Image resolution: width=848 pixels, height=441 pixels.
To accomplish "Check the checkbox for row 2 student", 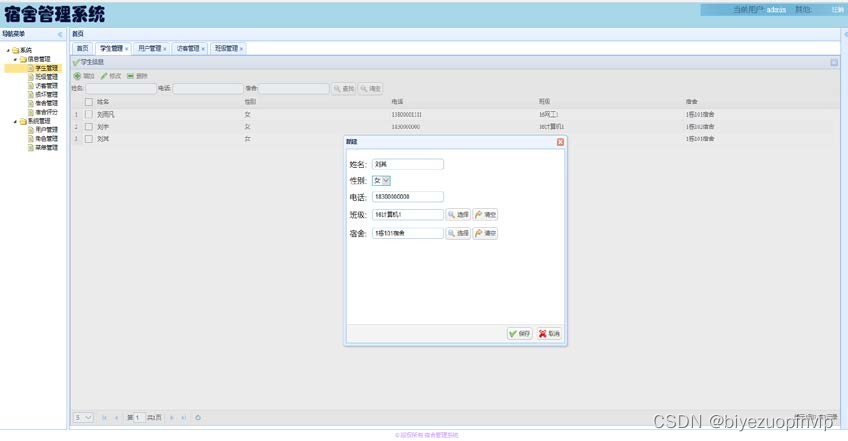I will click(89, 127).
